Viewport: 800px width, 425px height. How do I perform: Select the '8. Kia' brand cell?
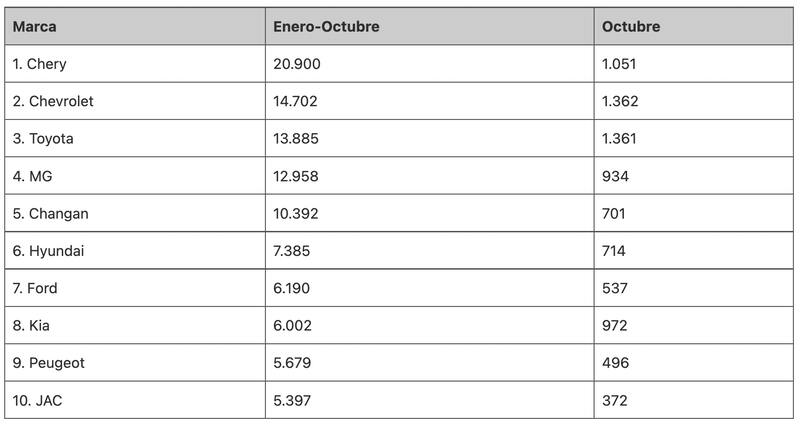31,326
